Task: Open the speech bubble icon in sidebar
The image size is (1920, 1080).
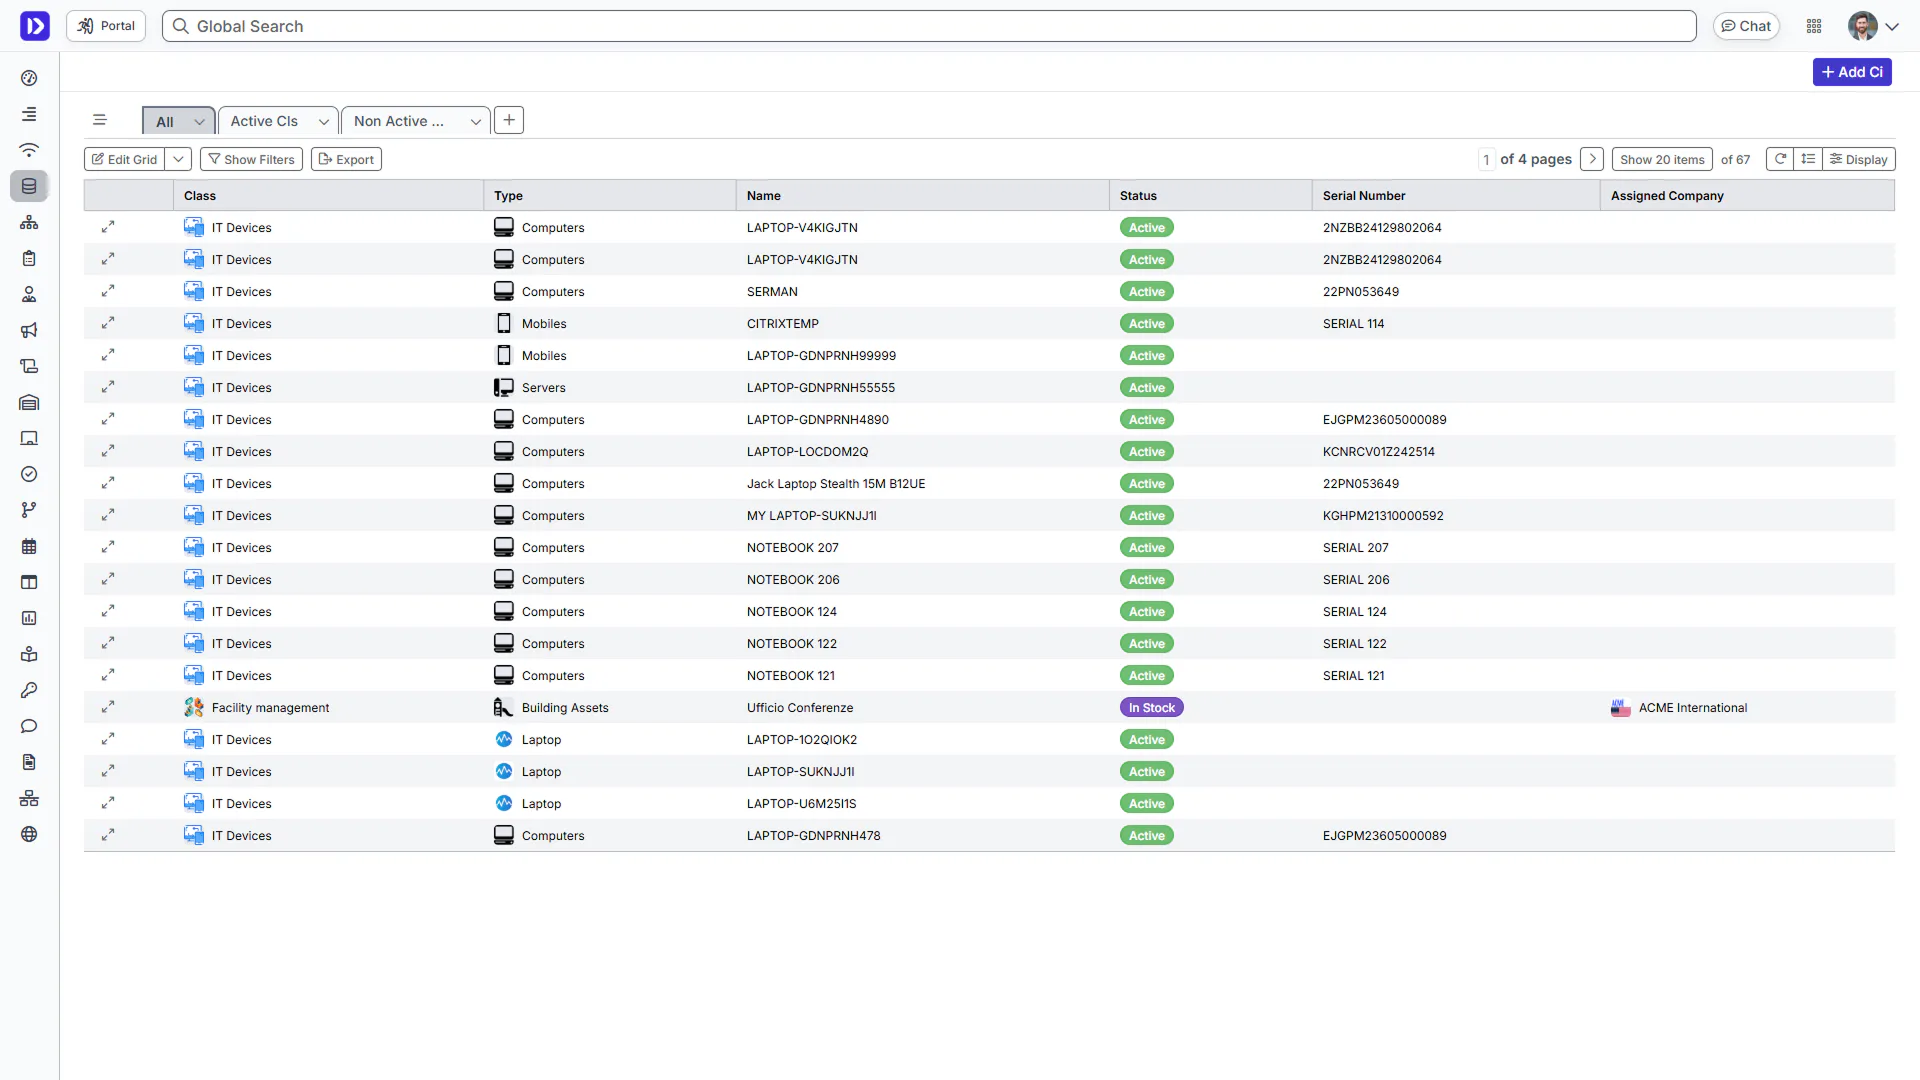Action: (x=29, y=726)
